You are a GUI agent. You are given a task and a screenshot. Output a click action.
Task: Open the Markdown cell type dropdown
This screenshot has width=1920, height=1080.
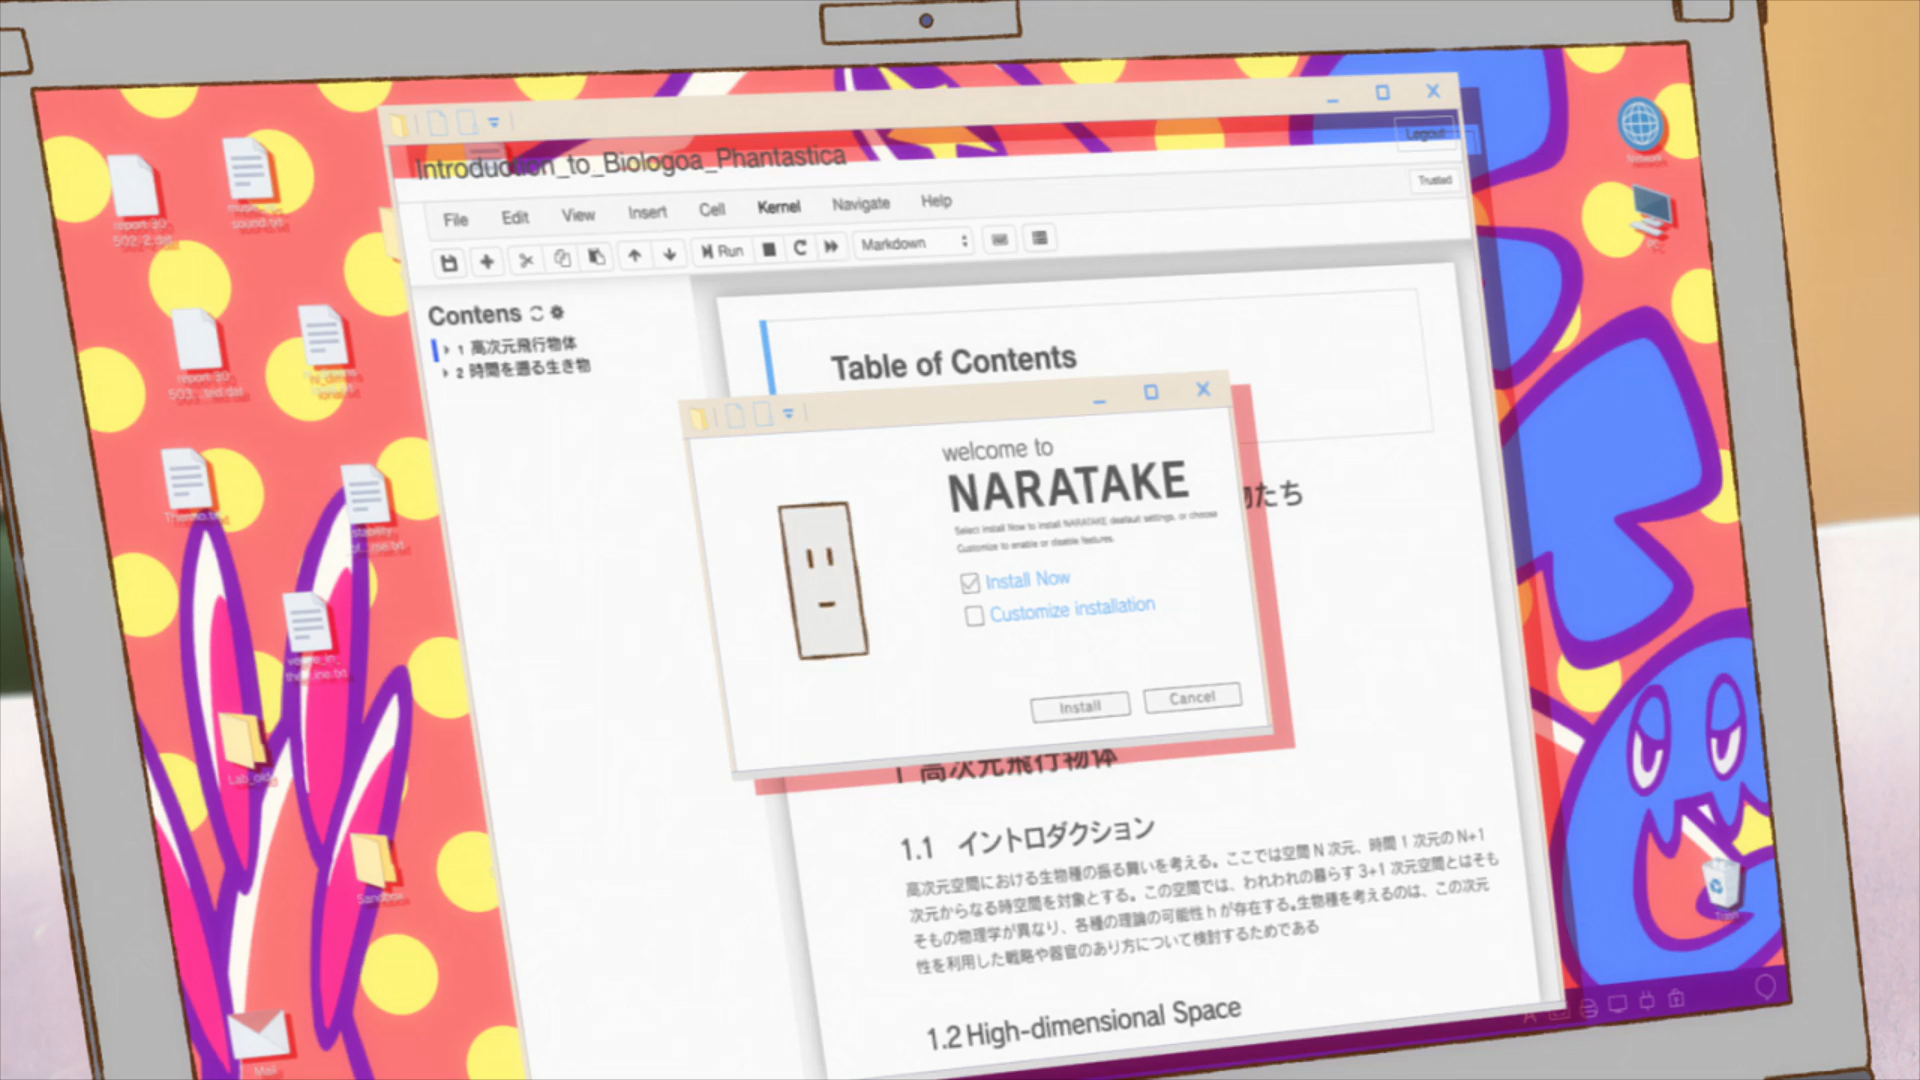[x=914, y=243]
